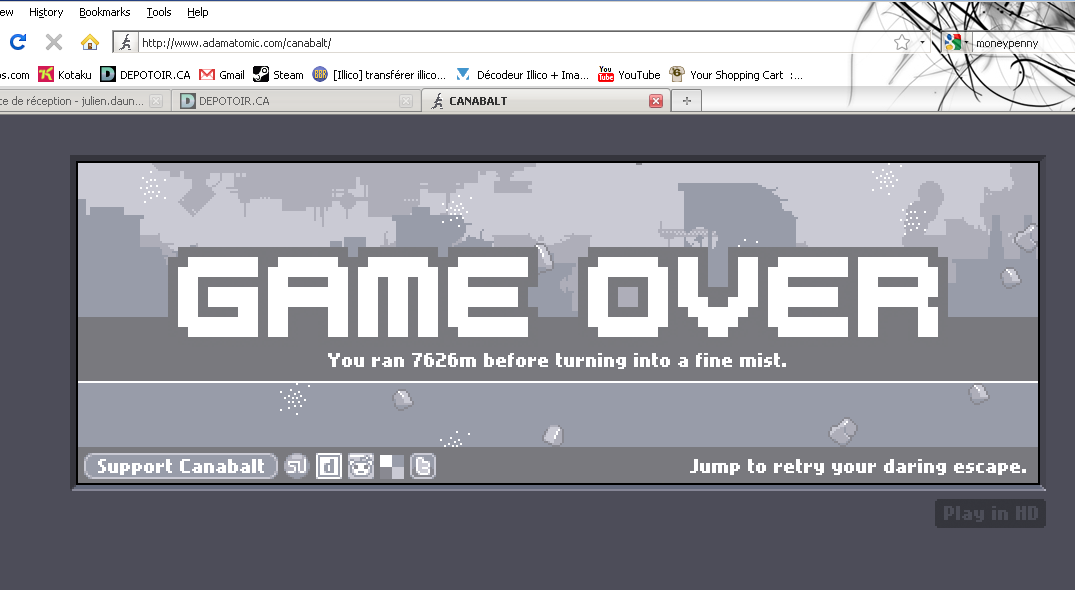The width and height of the screenshot is (1075, 590).
Task: Switch to the 'ce de réception' mail tab
Action: pos(84,101)
